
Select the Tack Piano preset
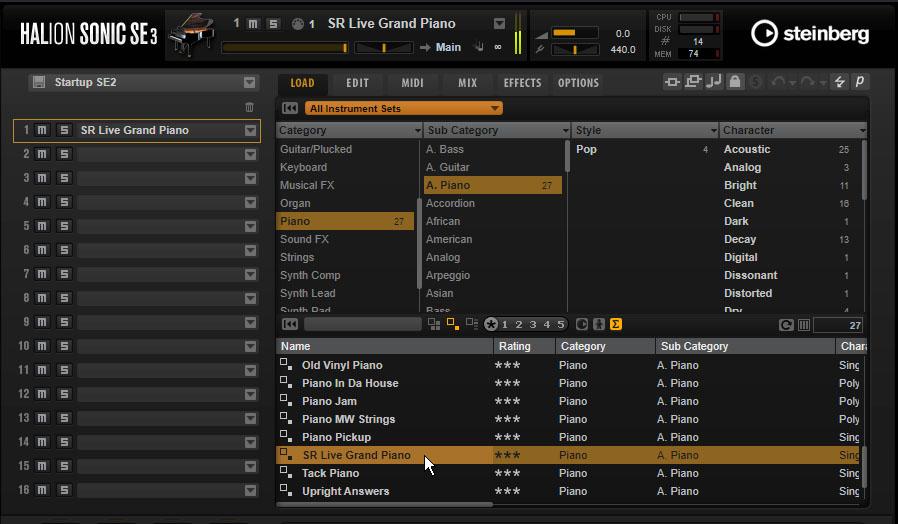330,473
